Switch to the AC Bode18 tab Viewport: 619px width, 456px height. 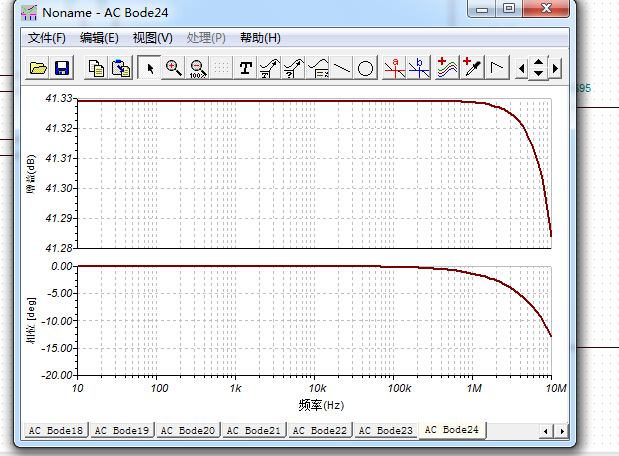(56, 430)
